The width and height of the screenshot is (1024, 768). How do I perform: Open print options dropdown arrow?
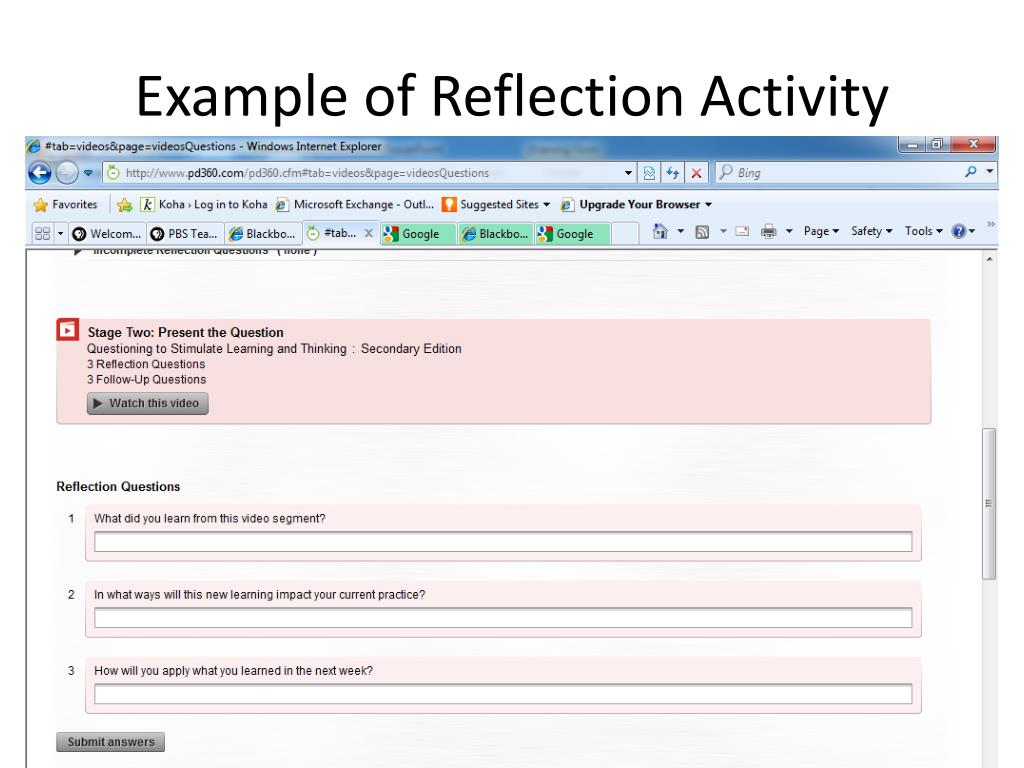[x=788, y=231]
